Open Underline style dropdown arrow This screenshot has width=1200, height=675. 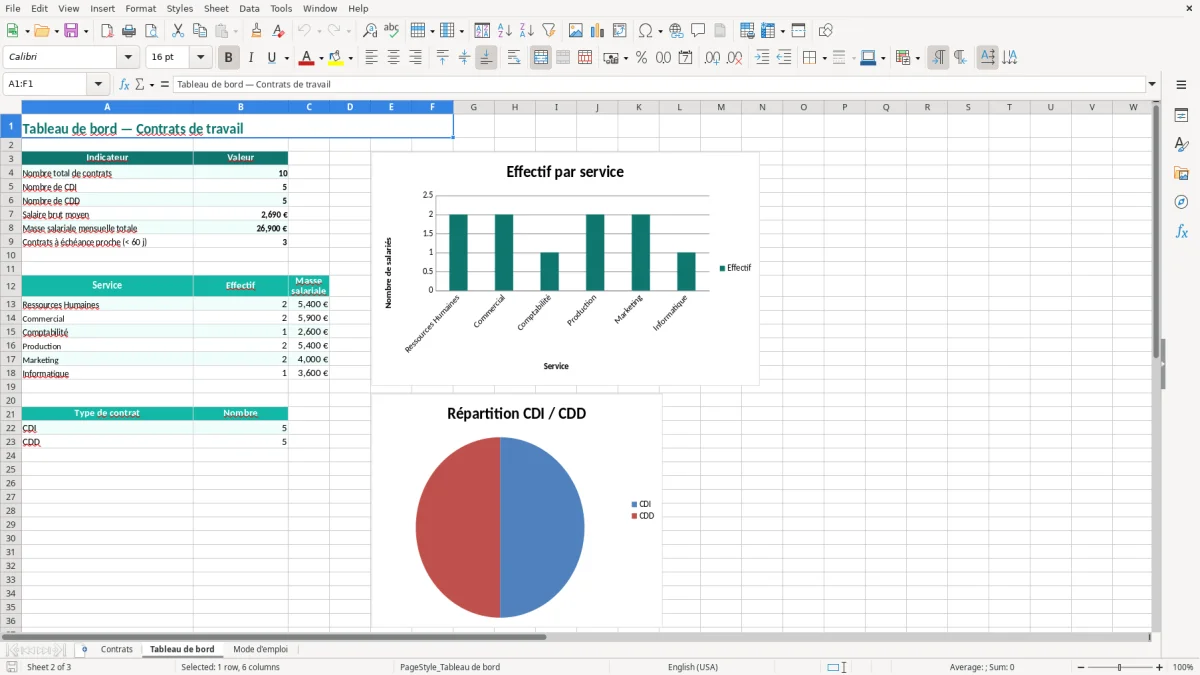(286, 58)
